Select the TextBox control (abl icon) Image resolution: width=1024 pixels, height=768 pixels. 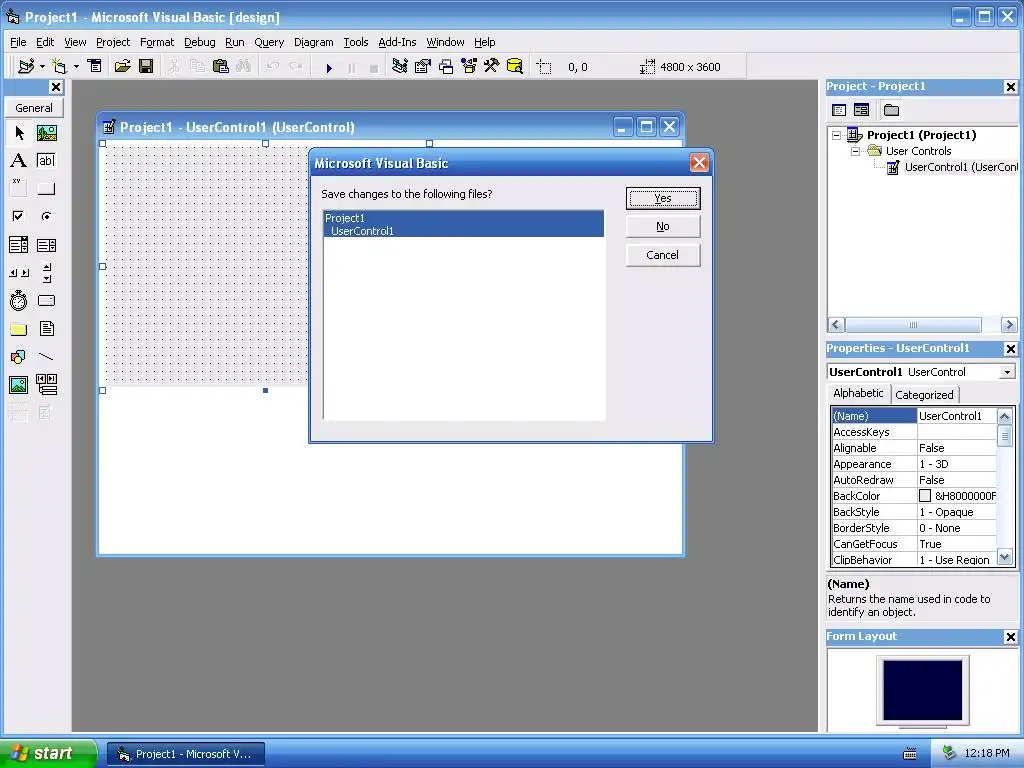46,161
